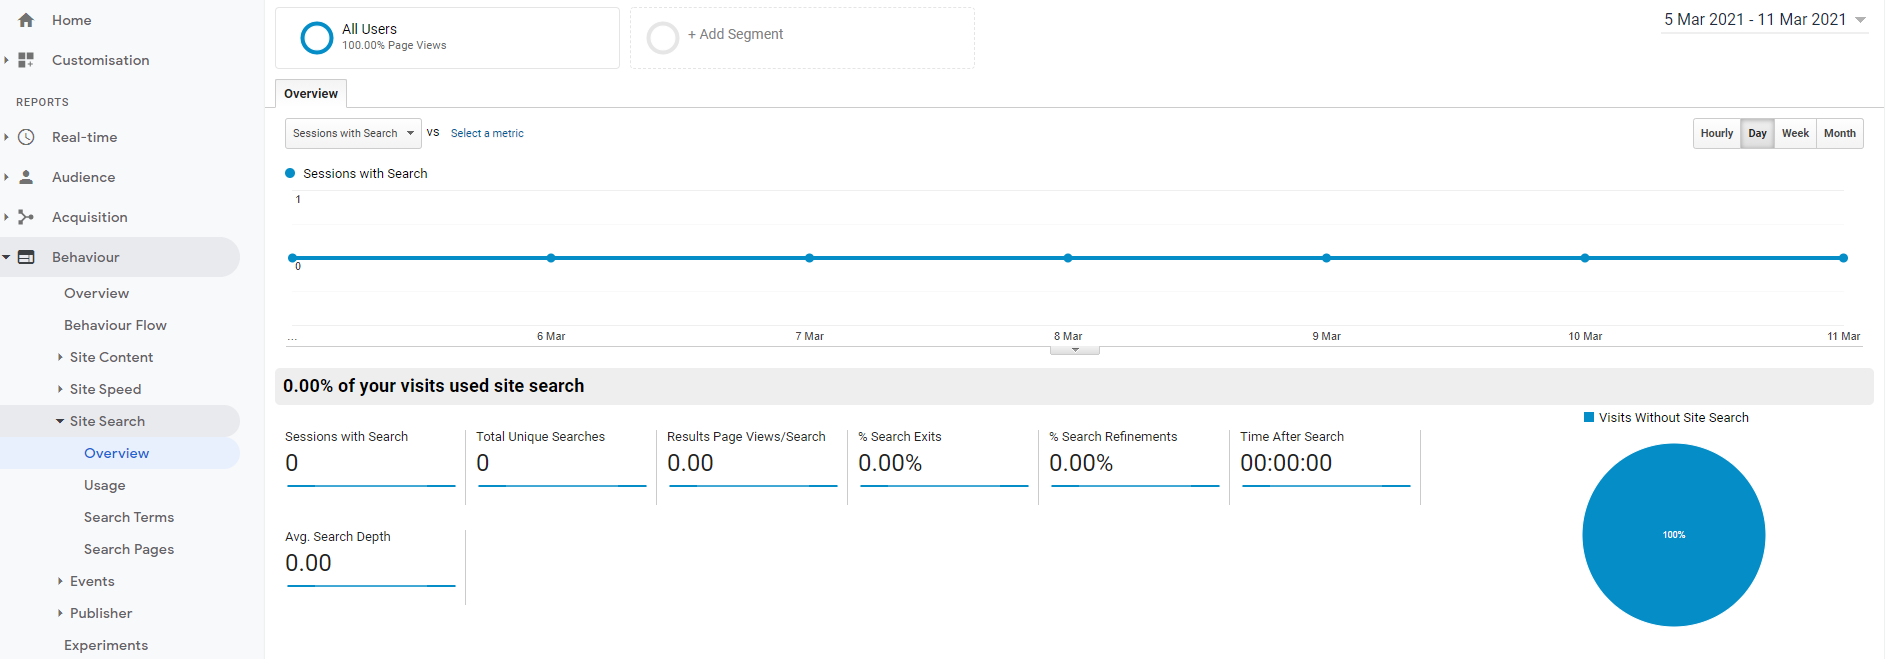Select the Overview report tab
The image size is (1885, 659).
(x=311, y=93)
